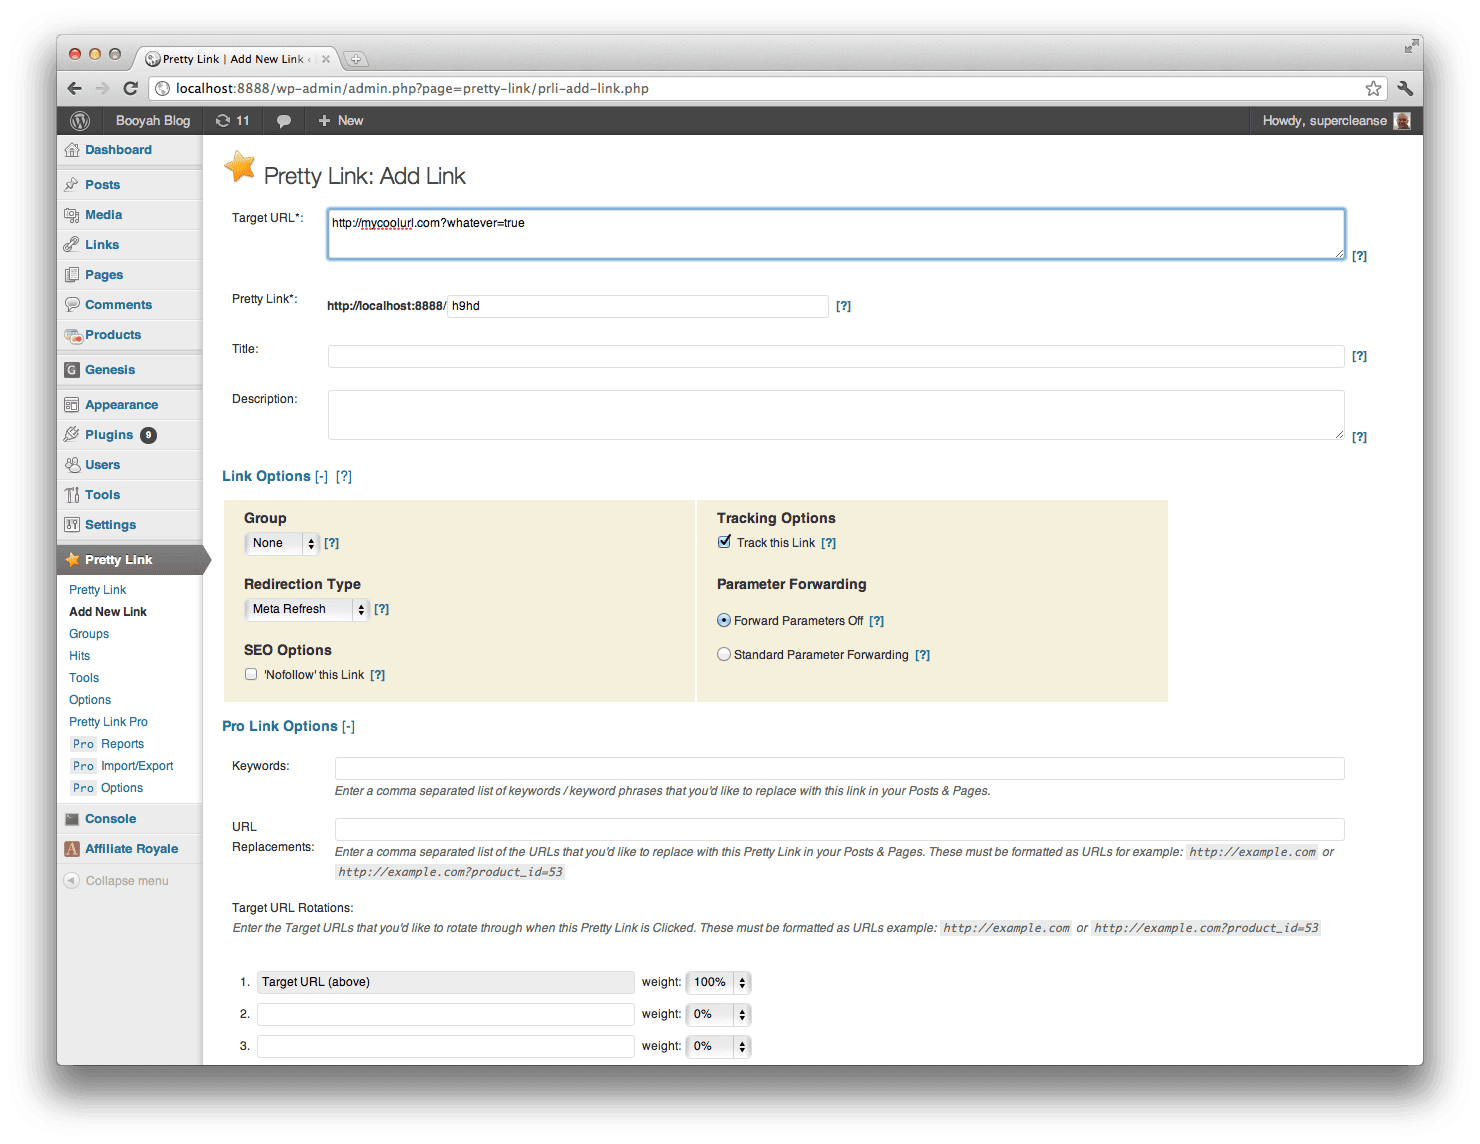Open help link beside Redirection Type dropdown
Viewport: 1480px width, 1144px height.
(381, 609)
